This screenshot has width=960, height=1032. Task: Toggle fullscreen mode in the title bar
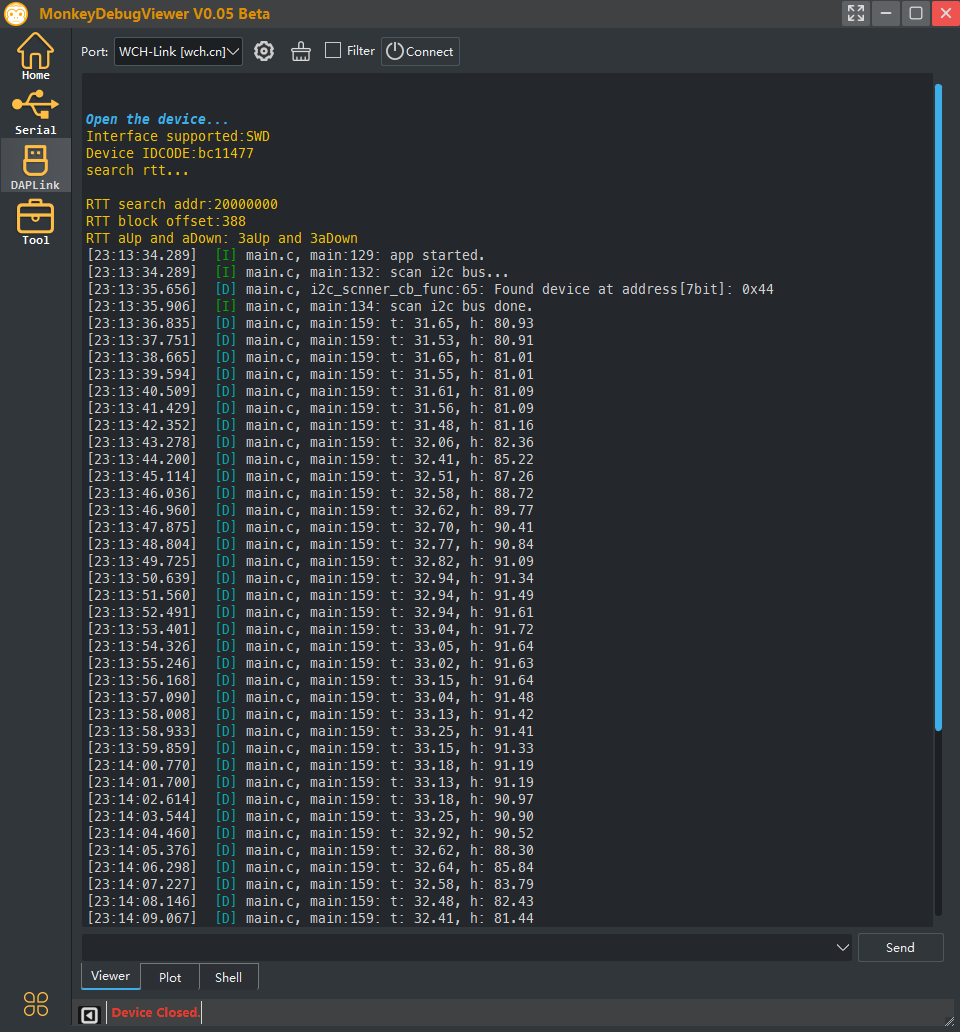[x=855, y=13]
